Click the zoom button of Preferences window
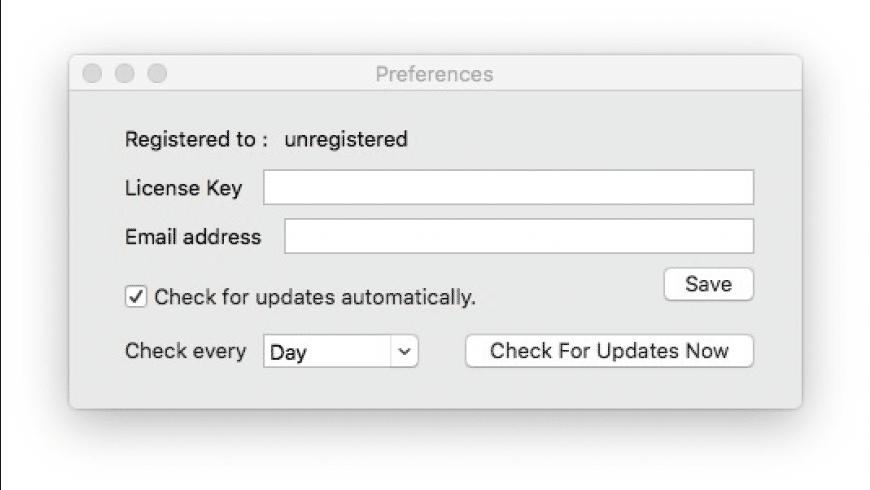 [157, 74]
